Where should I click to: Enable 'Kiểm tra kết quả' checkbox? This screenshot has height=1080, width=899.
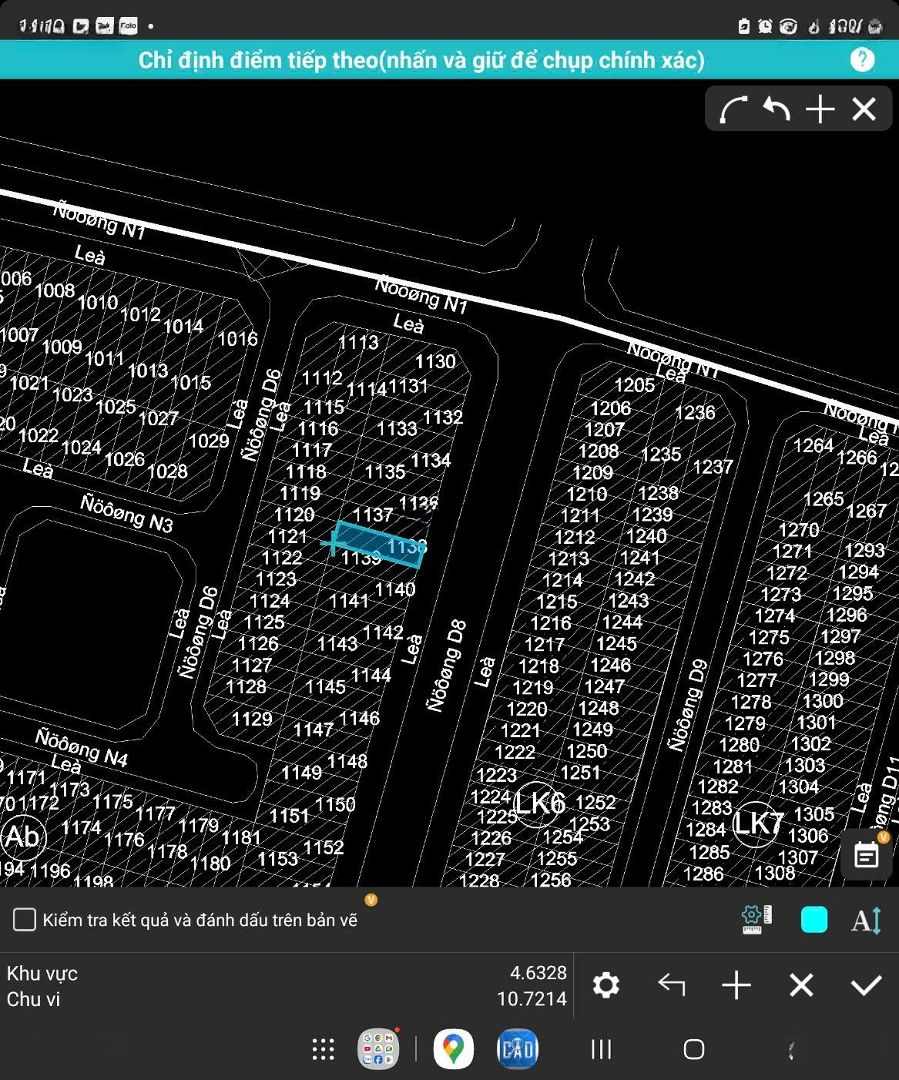click(x=25, y=920)
